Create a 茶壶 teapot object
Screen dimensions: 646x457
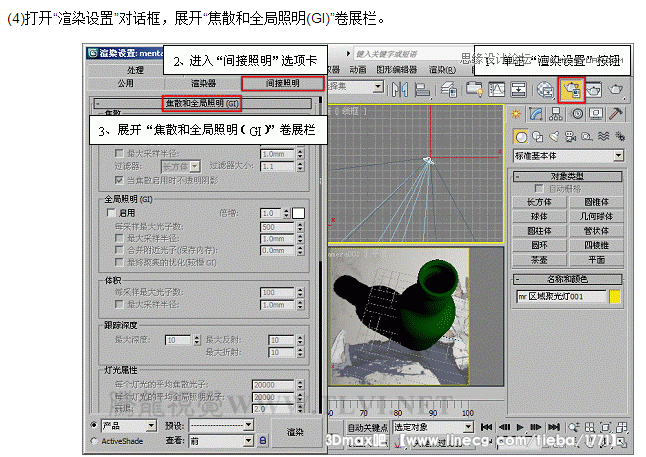point(539,260)
